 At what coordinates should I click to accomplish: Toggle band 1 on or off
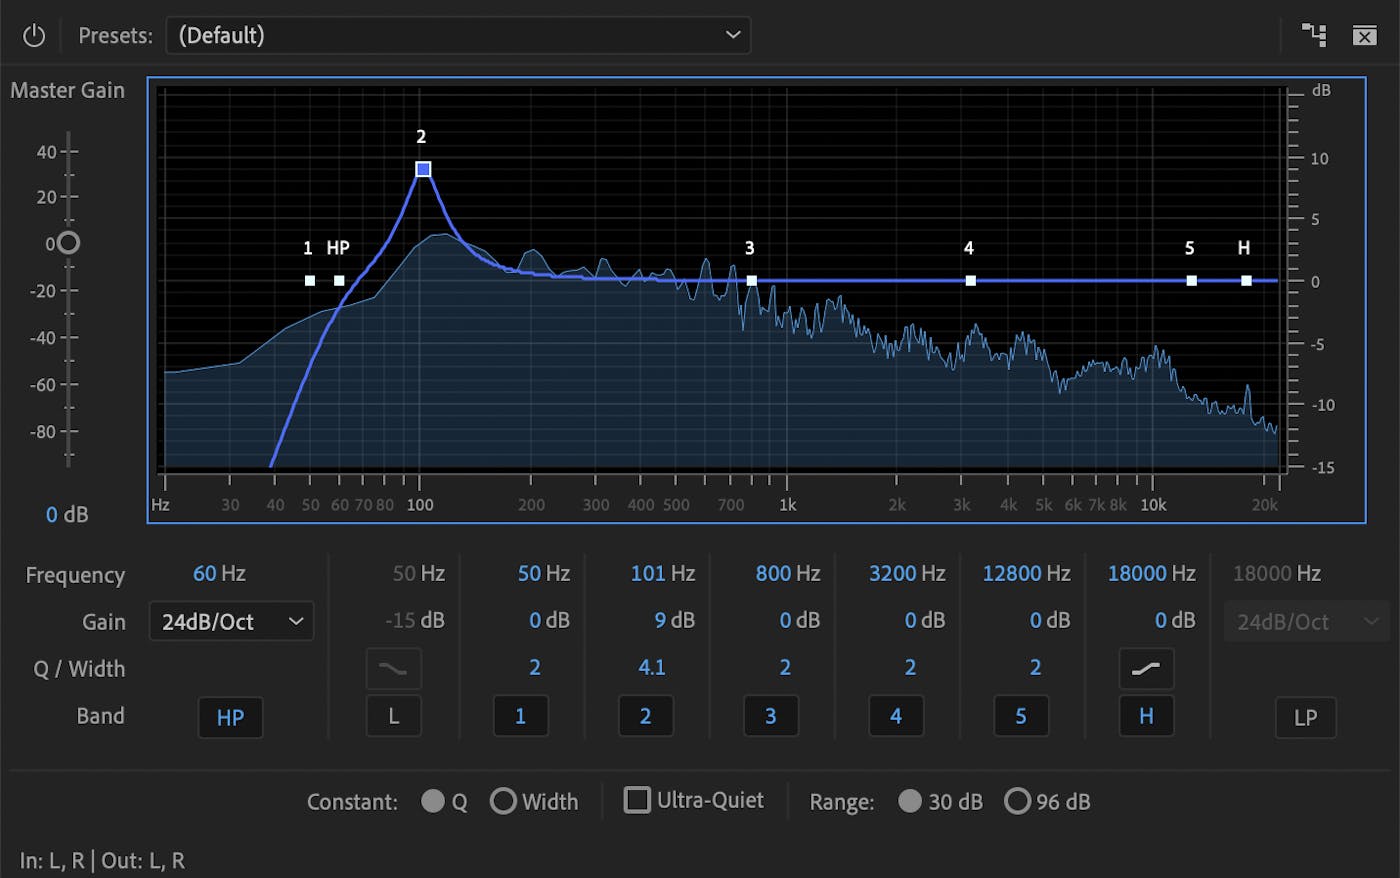[x=520, y=716]
